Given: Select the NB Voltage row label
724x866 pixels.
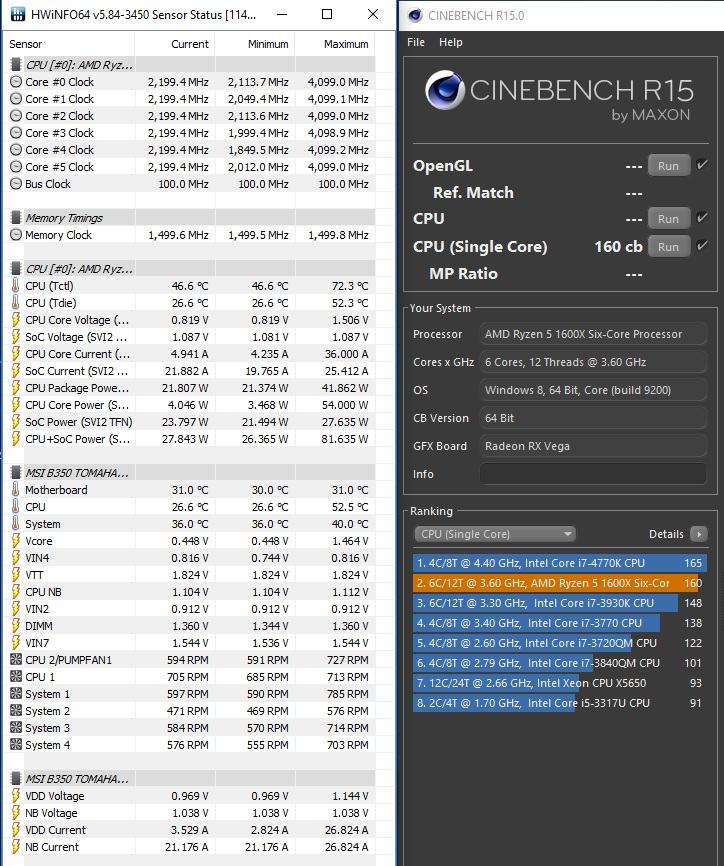Looking at the screenshot, I should point(51,813).
